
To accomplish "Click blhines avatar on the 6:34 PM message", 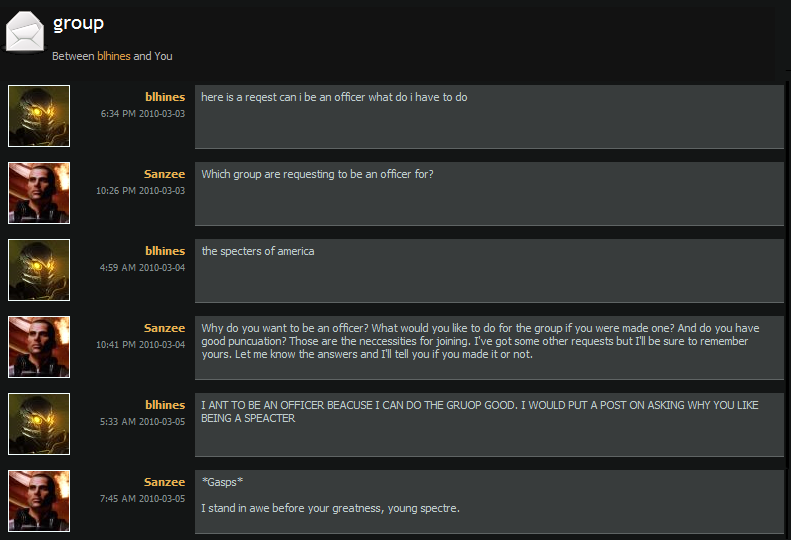I will (39, 116).
